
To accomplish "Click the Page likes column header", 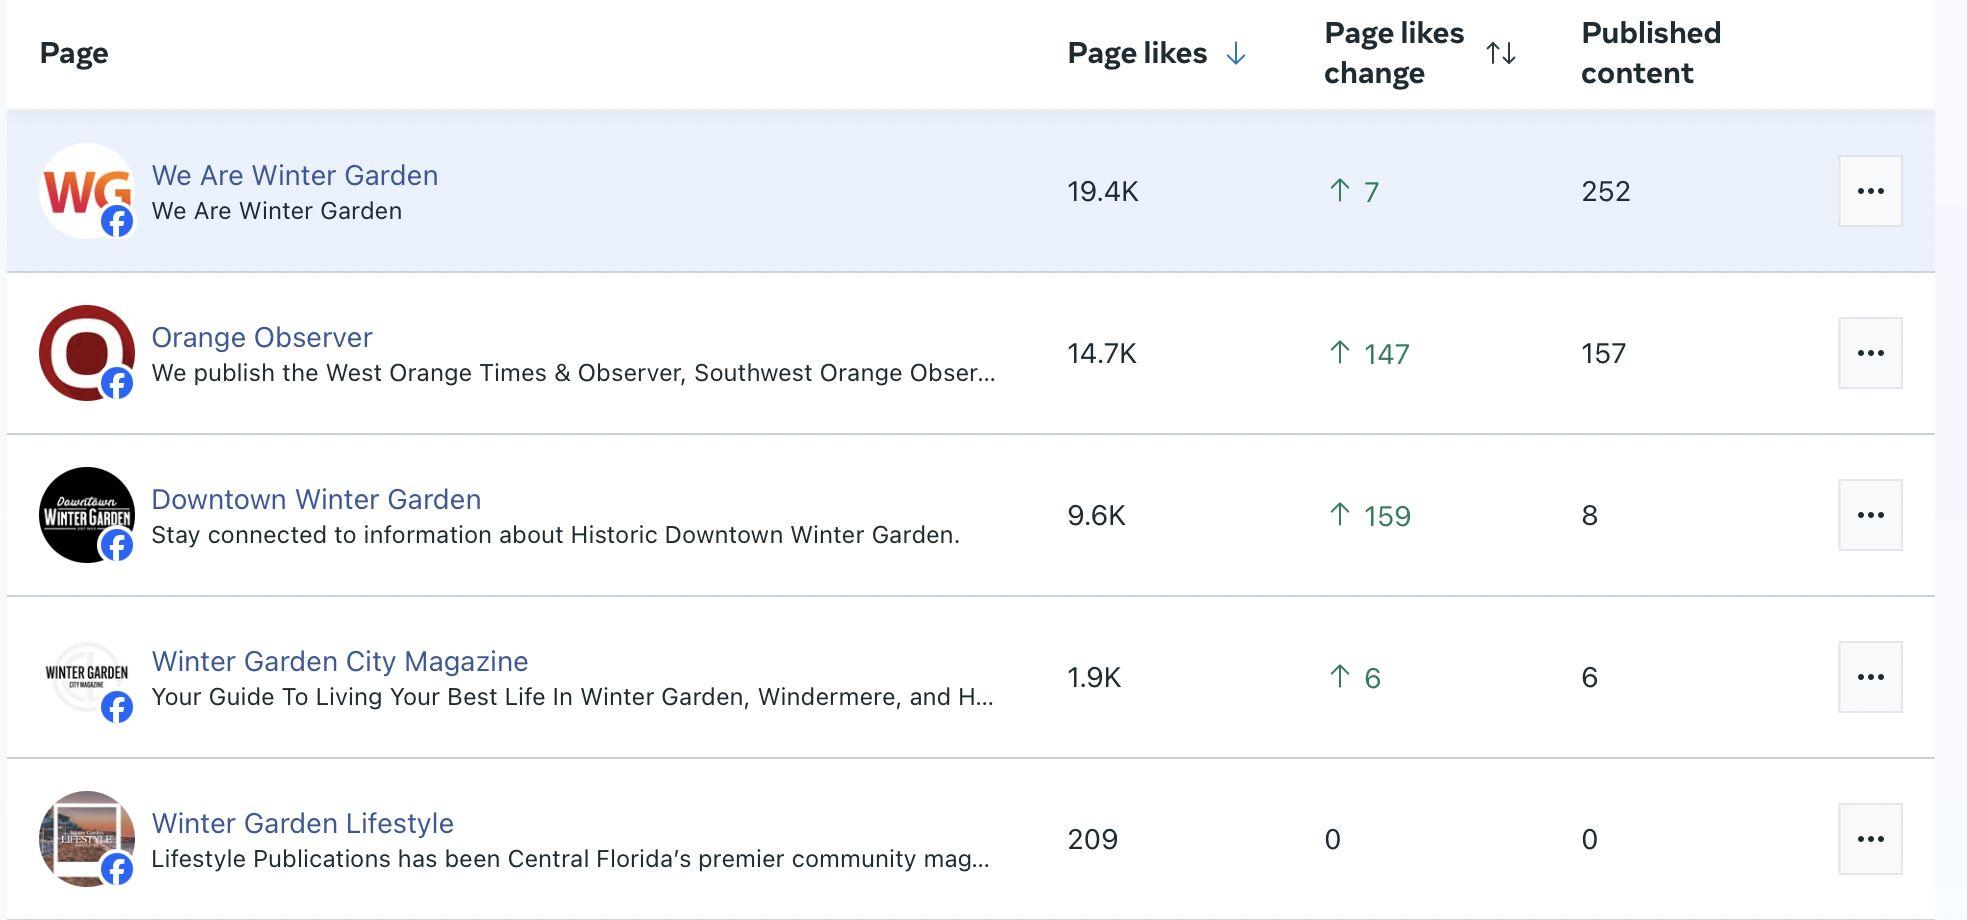I will pos(1137,53).
